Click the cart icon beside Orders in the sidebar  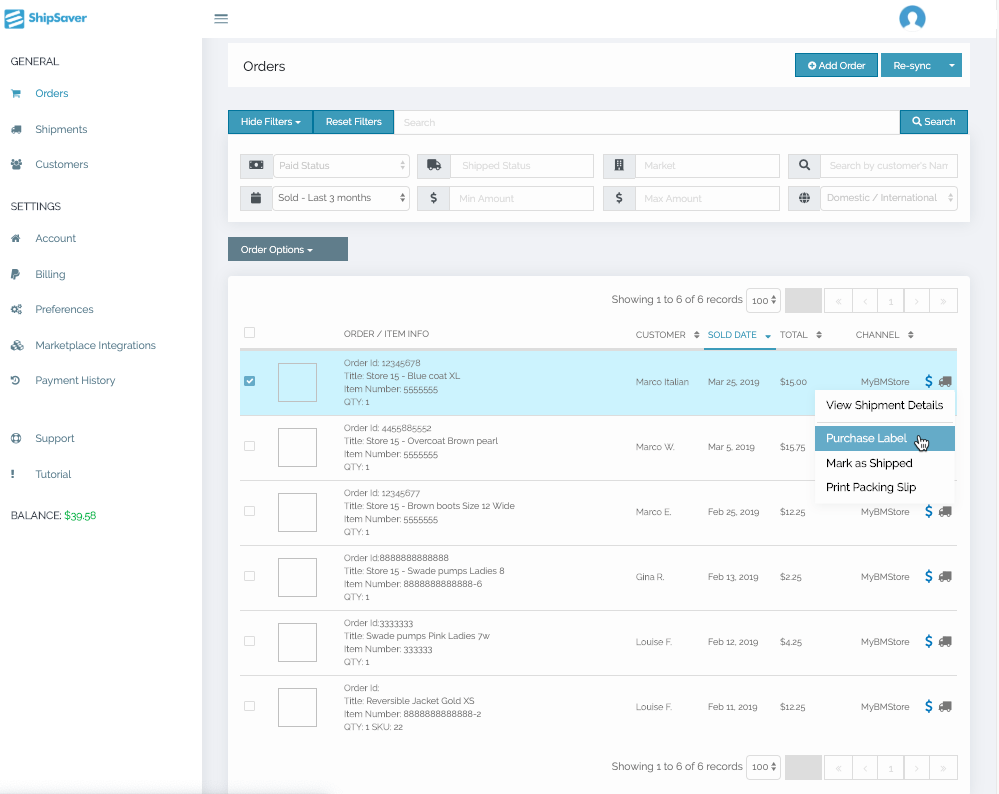pyautogui.click(x=16, y=94)
